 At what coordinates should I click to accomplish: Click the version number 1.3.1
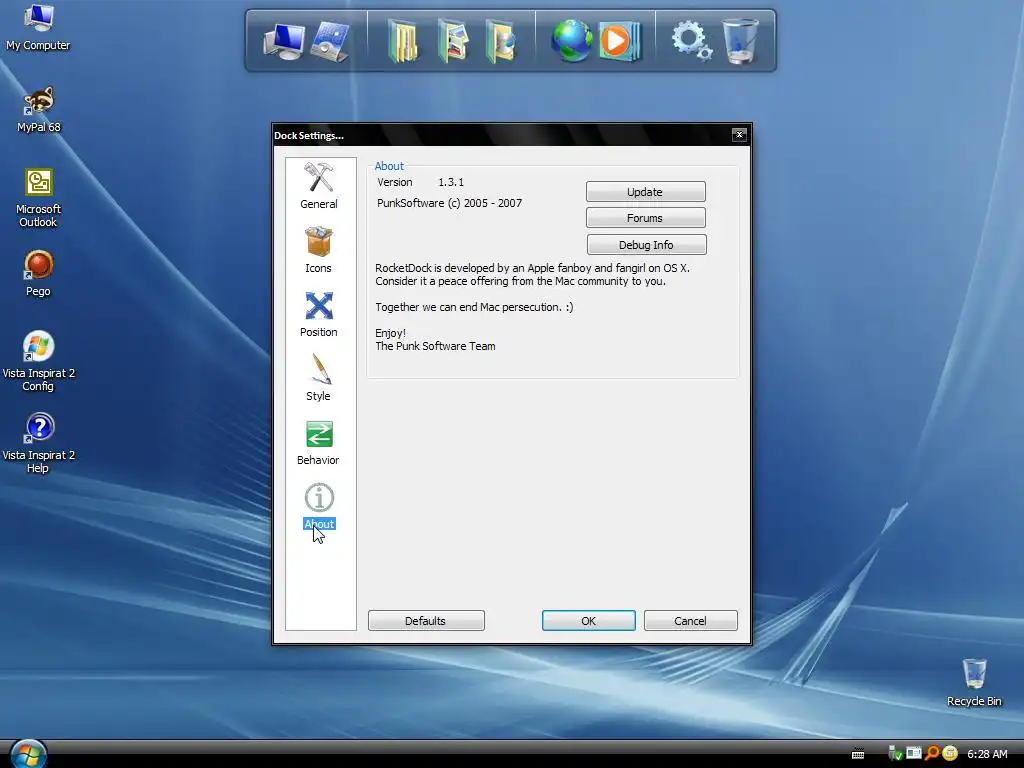point(451,182)
